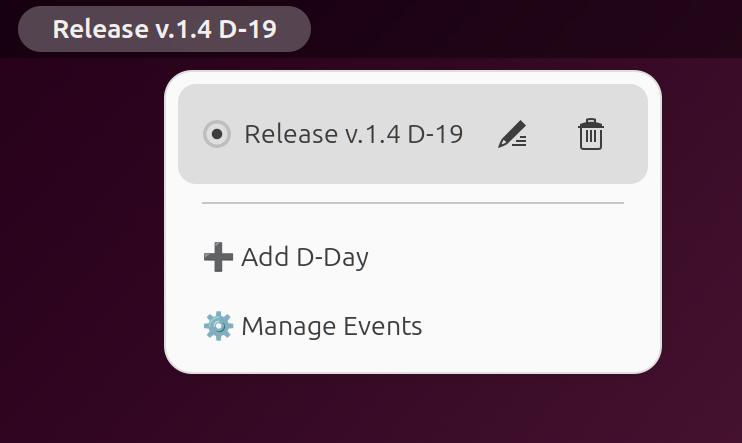
Task: Click the dark desktop background outside the popup
Action: (80, 250)
